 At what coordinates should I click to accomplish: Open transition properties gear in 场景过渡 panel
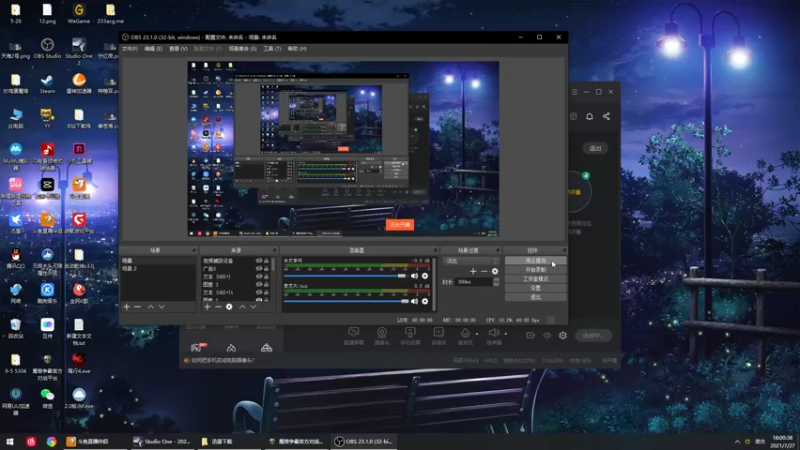[x=495, y=271]
